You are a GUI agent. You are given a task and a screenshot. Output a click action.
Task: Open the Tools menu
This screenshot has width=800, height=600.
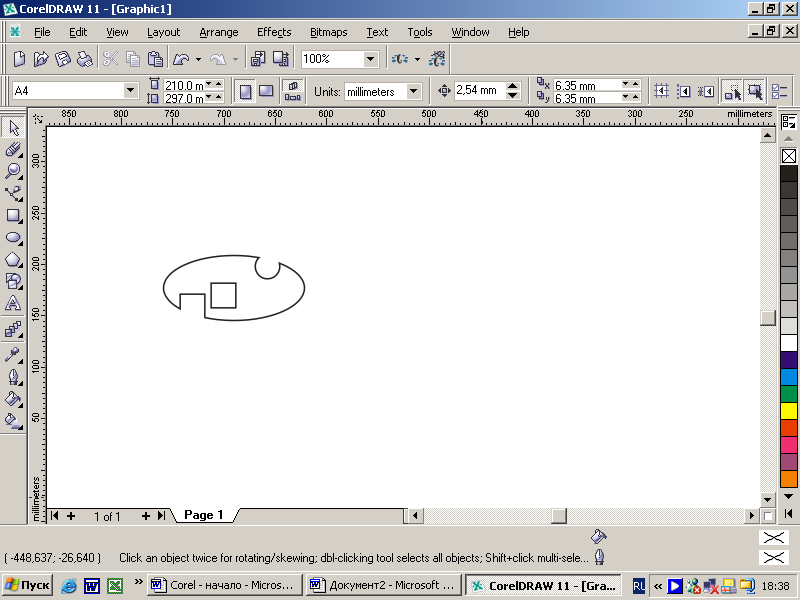coord(419,32)
